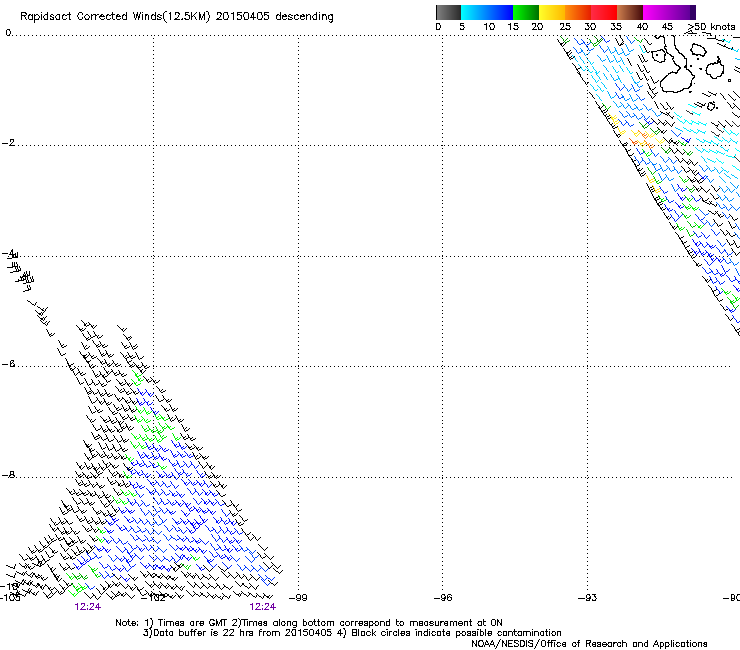Click the '>50 knots' legend label

711,27
